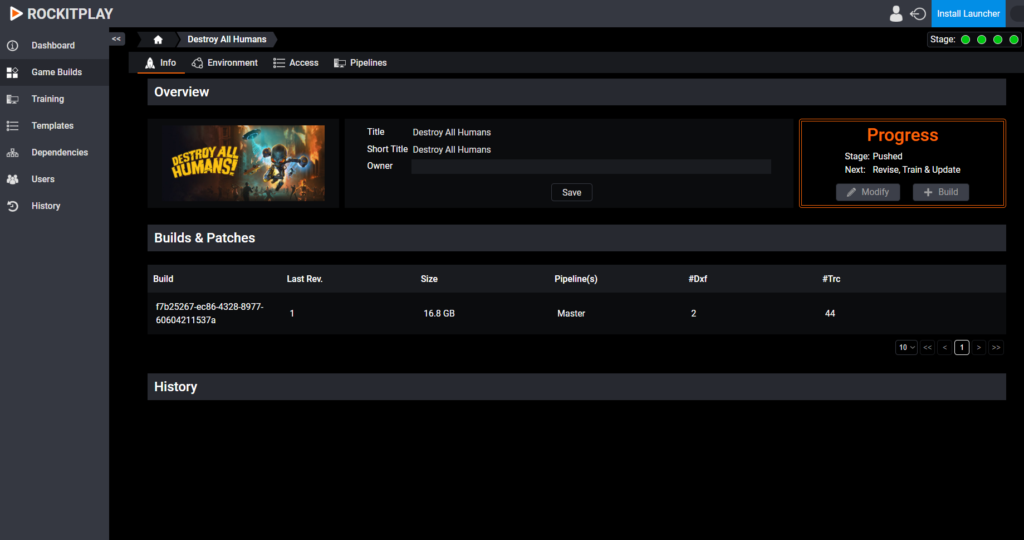
Task: Sort by the #Dxf column header
Action: pyautogui.click(x=697, y=279)
